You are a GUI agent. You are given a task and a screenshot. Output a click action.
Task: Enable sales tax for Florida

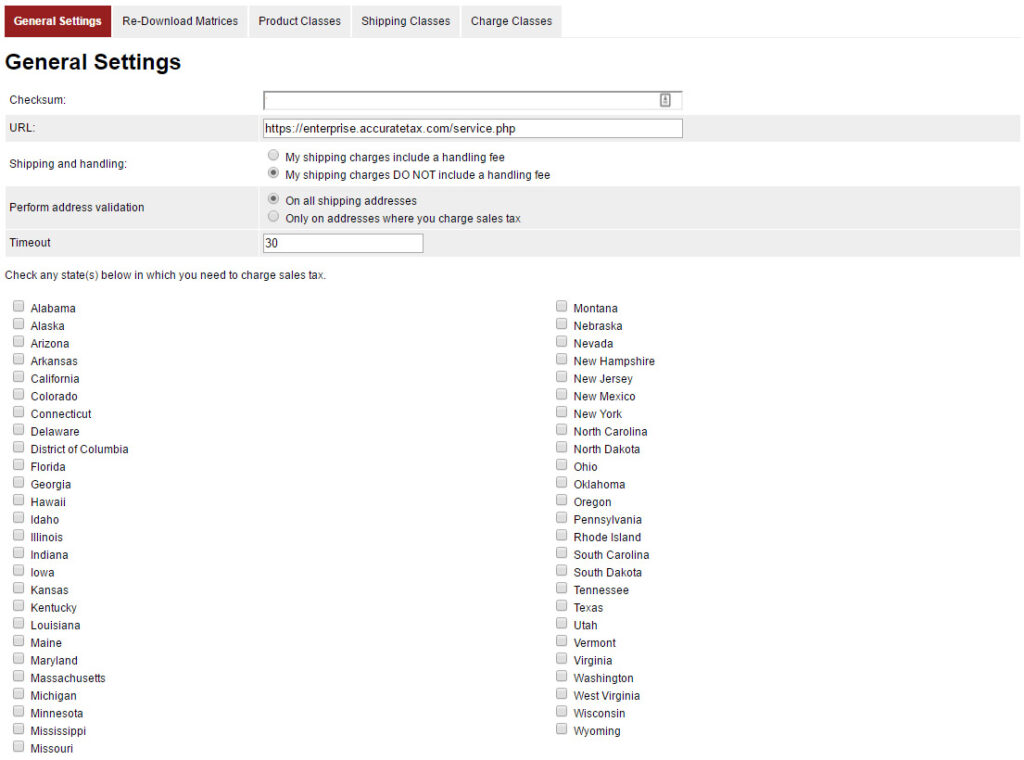coord(18,464)
